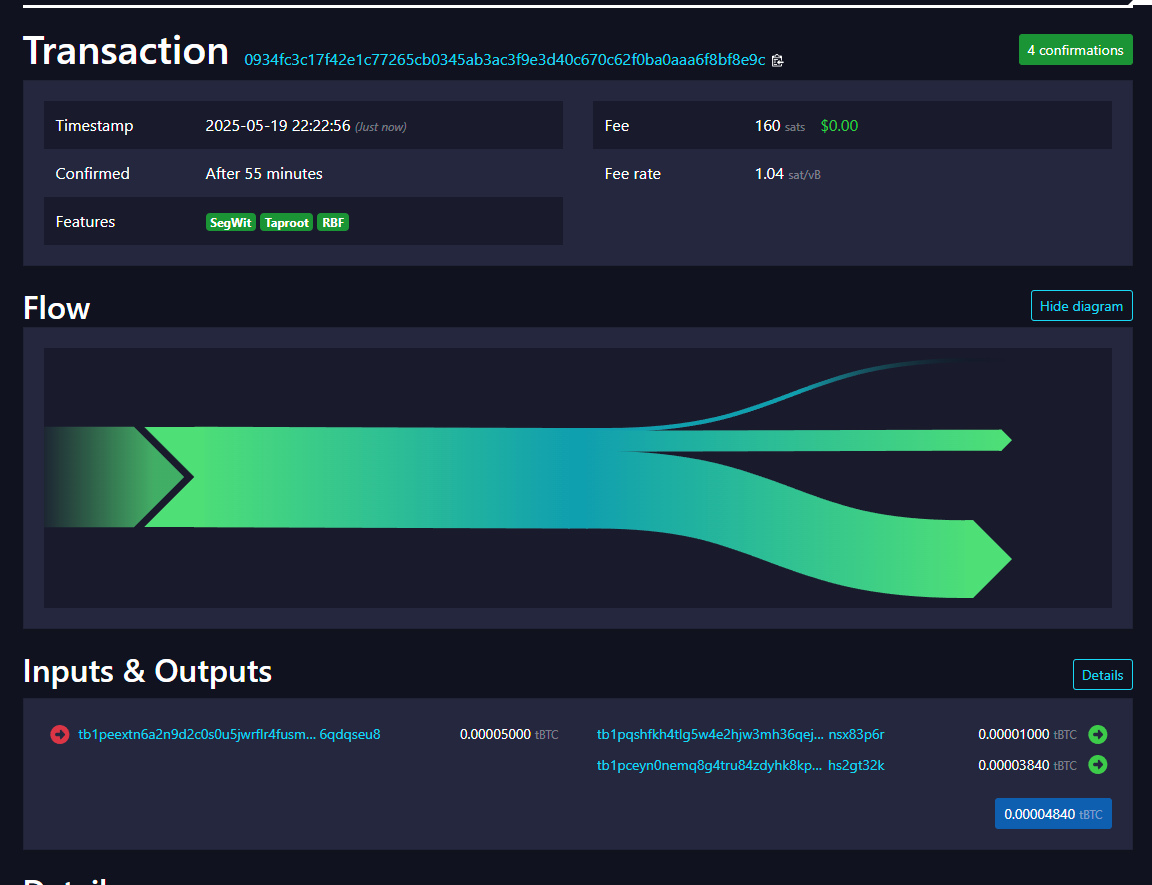
Task: Click the timestamp 2025-05-19 22:22:56
Action: click(x=278, y=126)
